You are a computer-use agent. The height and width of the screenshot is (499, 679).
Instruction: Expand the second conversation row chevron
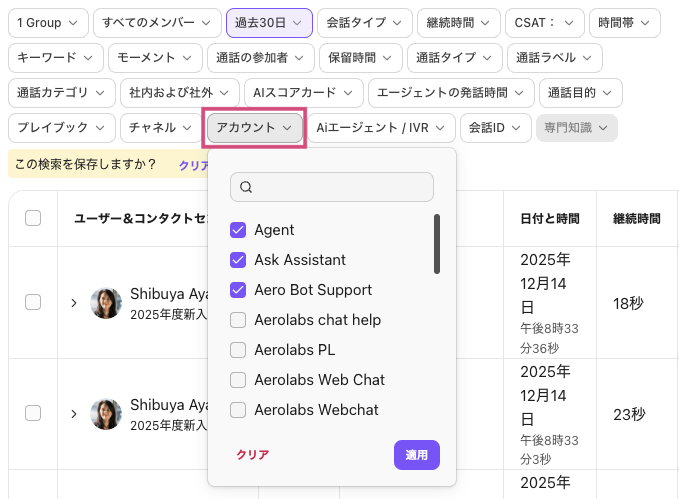(73, 414)
